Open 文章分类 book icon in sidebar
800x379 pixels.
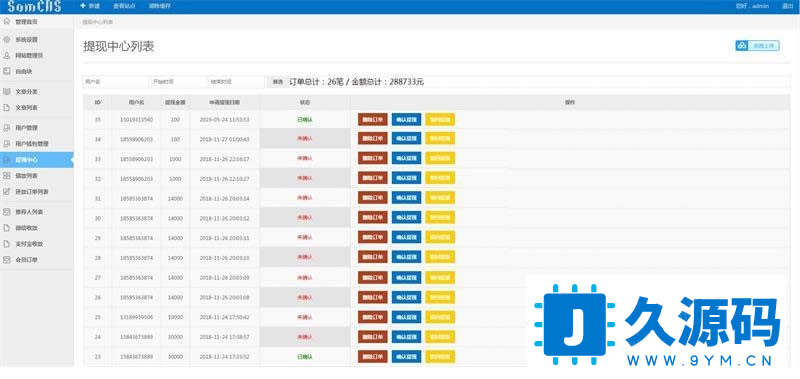pyautogui.click(x=7, y=91)
